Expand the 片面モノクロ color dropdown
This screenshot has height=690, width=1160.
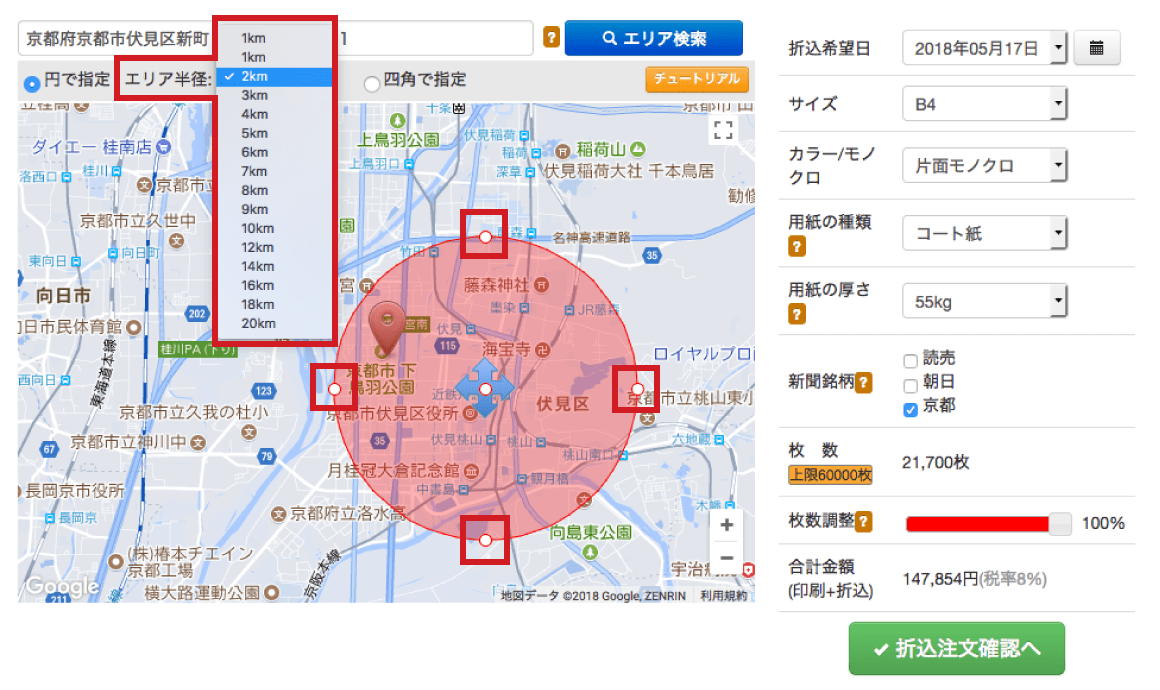coord(984,166)
